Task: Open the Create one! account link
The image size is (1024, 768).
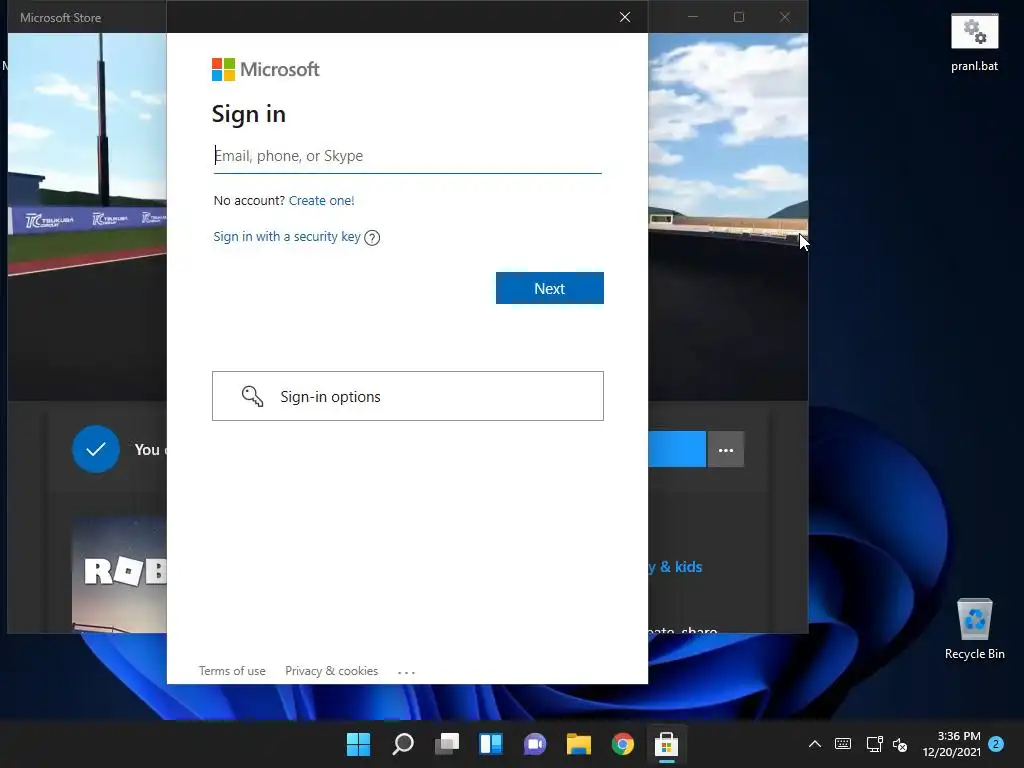Action: coord(321,200)
